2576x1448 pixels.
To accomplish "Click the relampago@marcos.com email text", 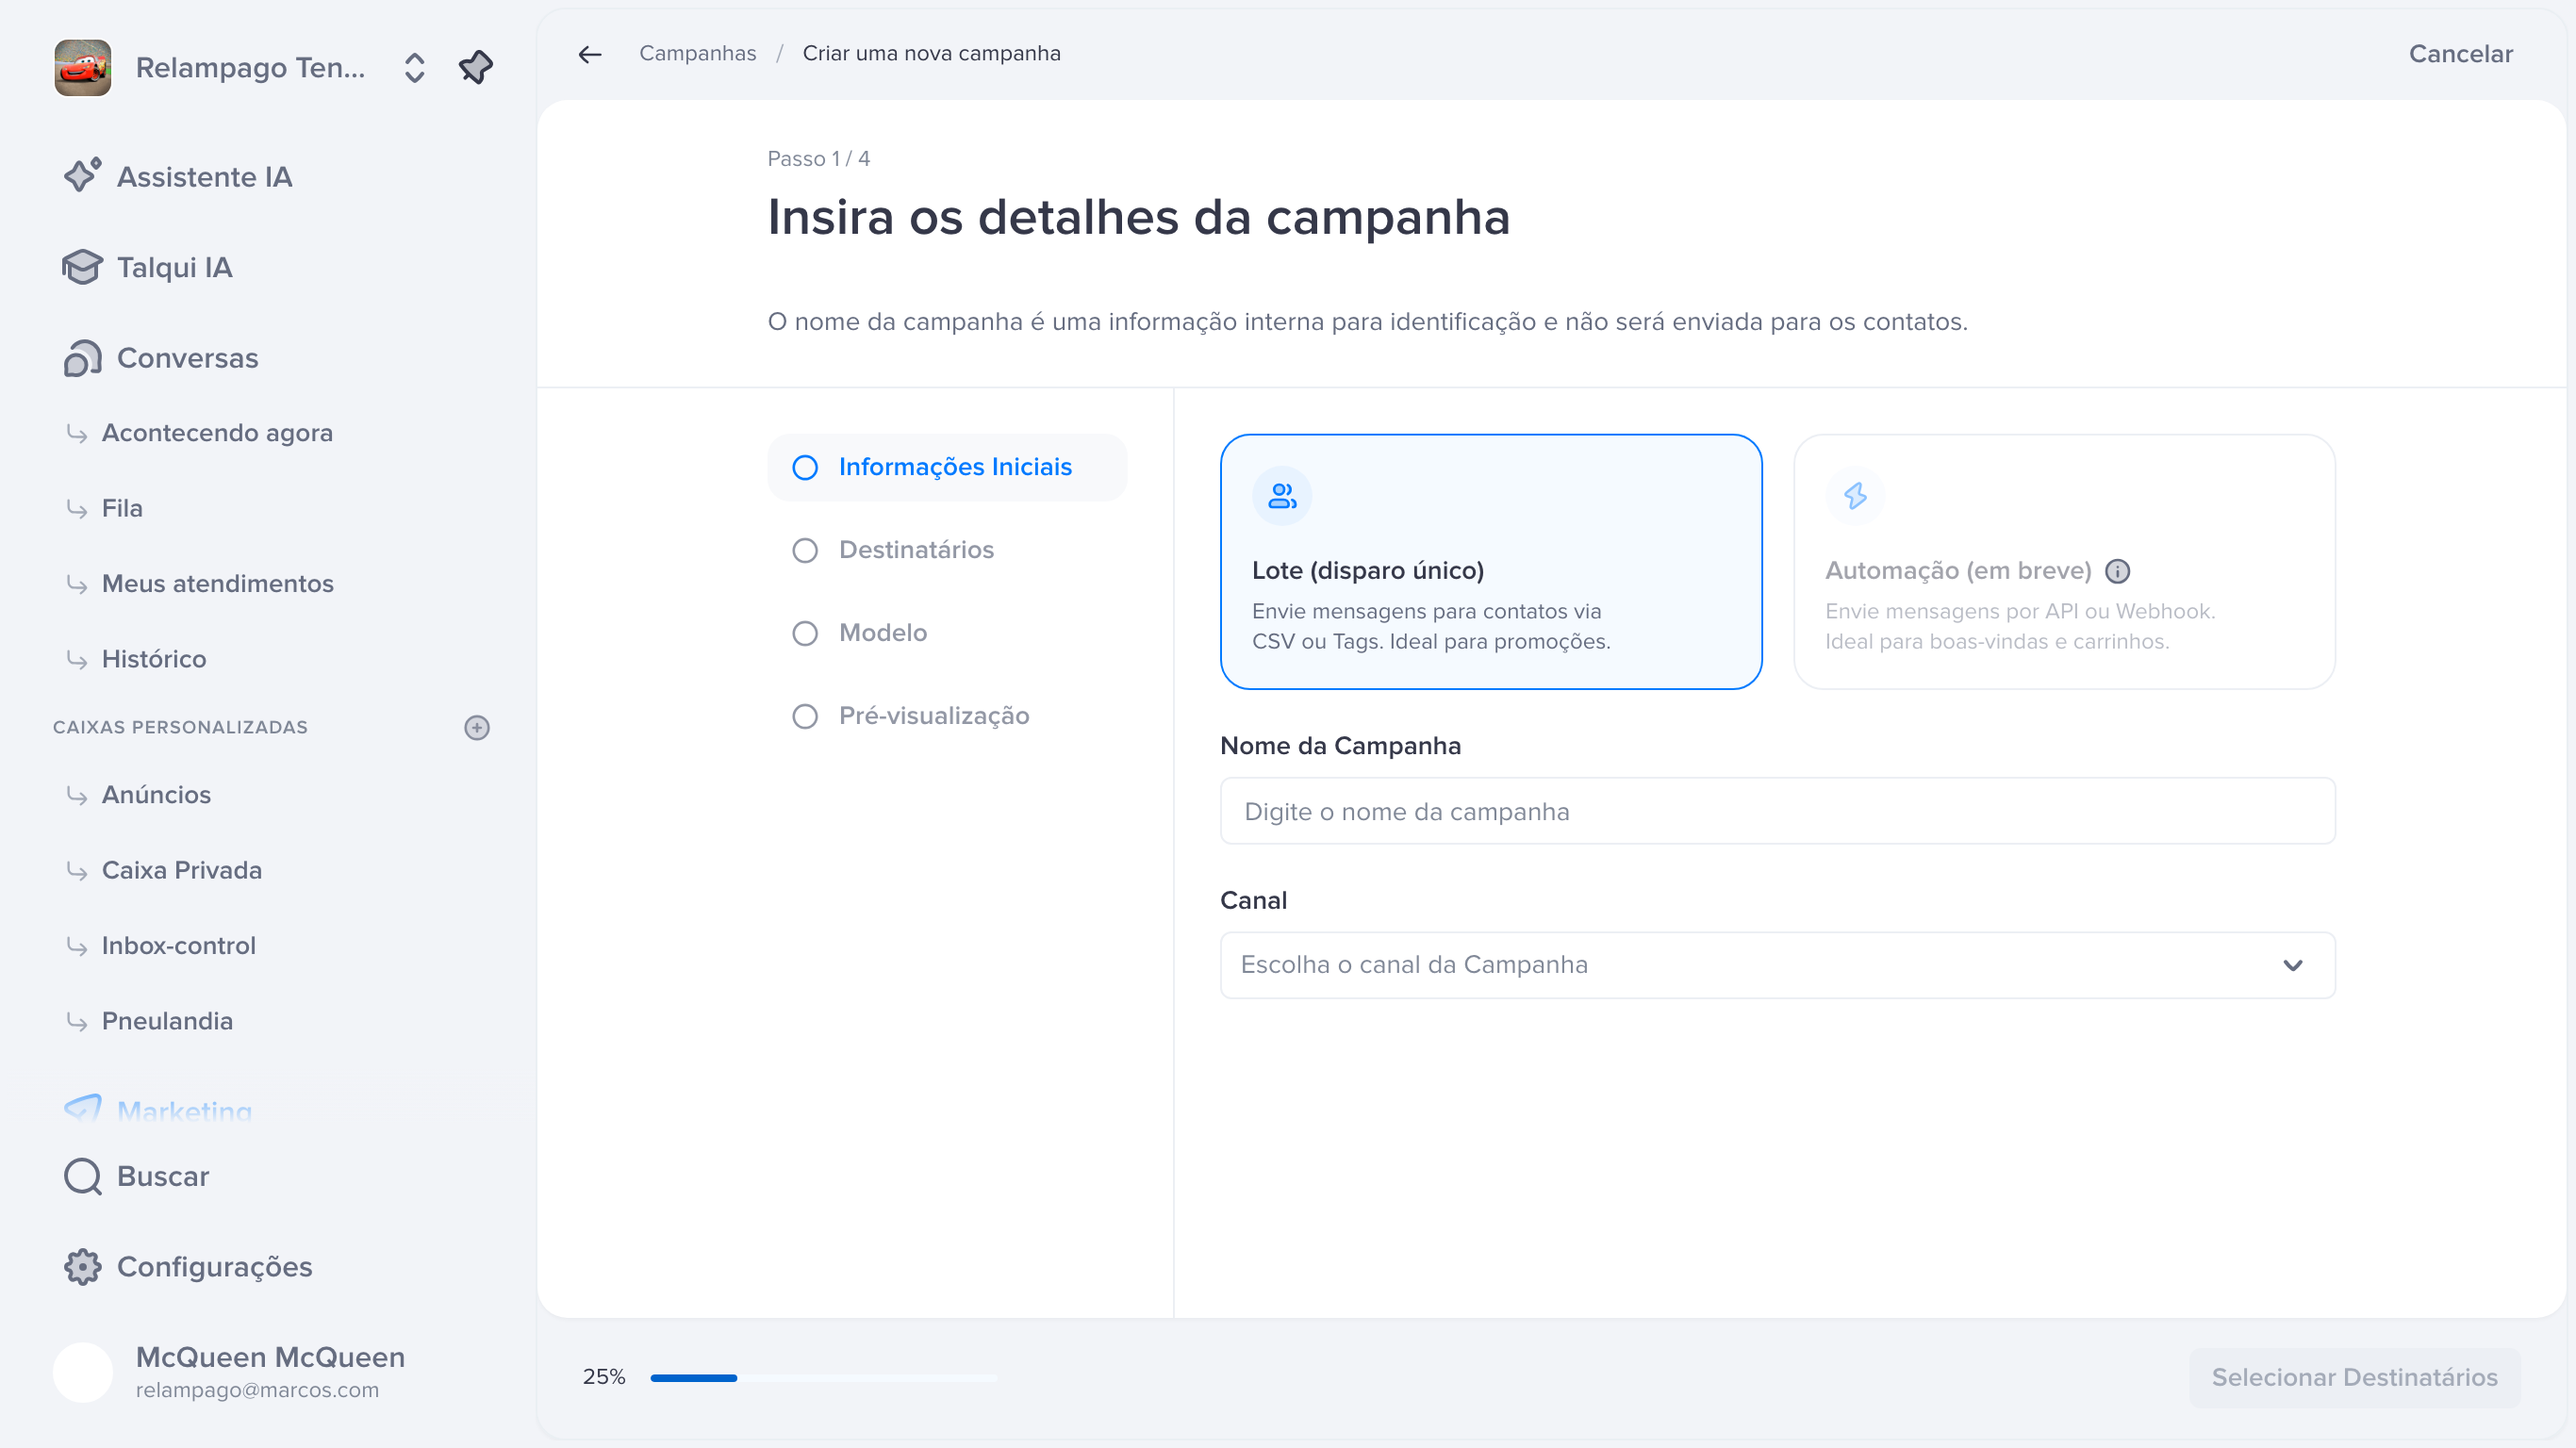I will point(257,1390).
